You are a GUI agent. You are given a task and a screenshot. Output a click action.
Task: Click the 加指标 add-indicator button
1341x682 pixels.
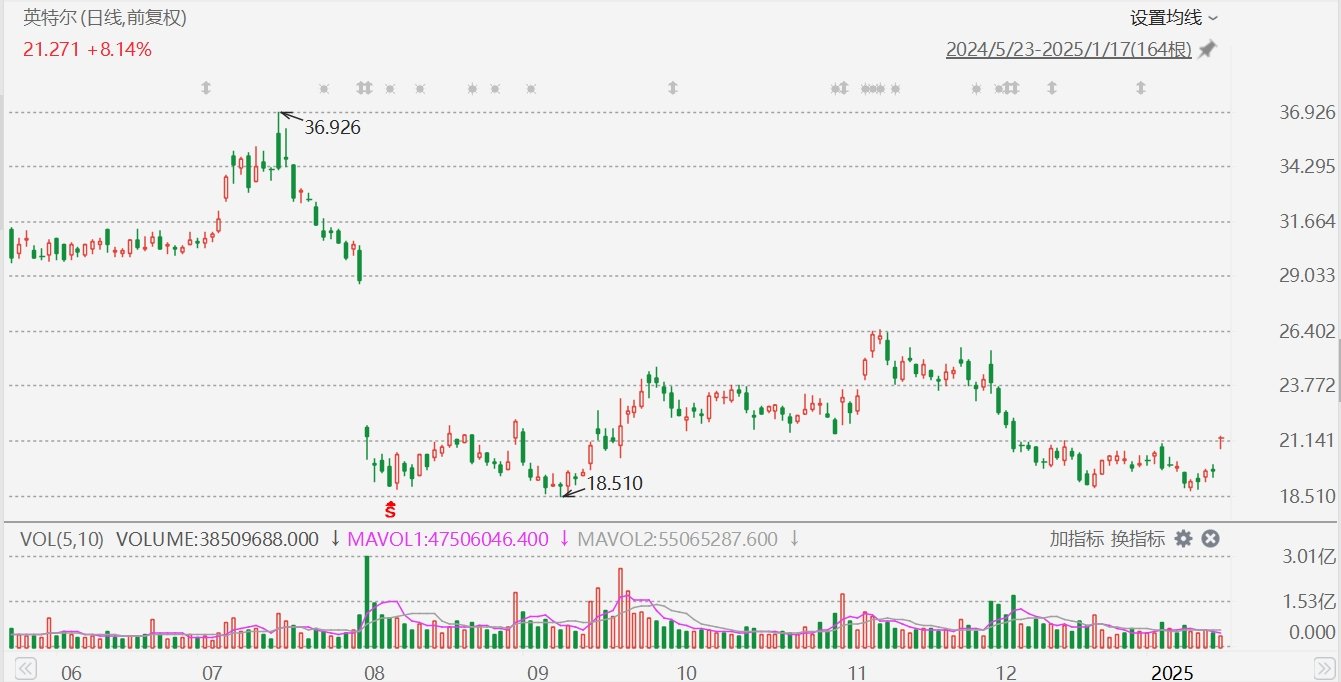1077,539
